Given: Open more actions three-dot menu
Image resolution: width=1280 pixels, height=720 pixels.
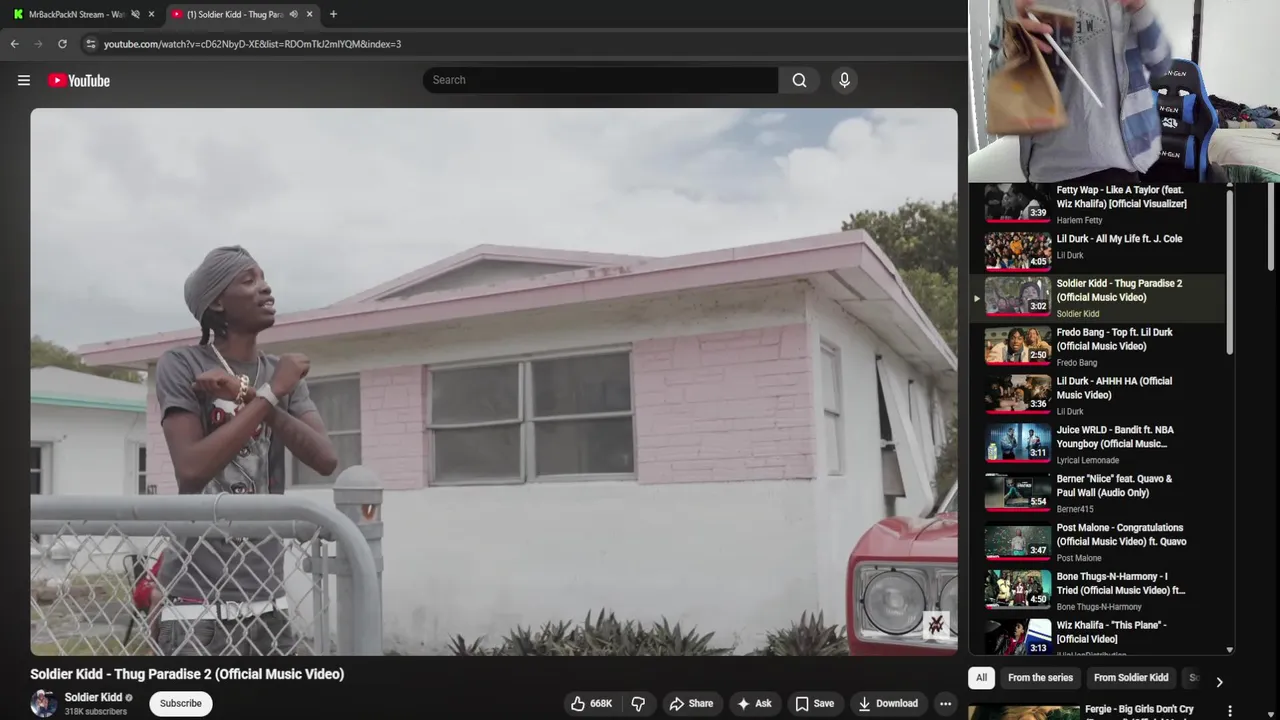Looking at the screenshot, I should 945,703.
